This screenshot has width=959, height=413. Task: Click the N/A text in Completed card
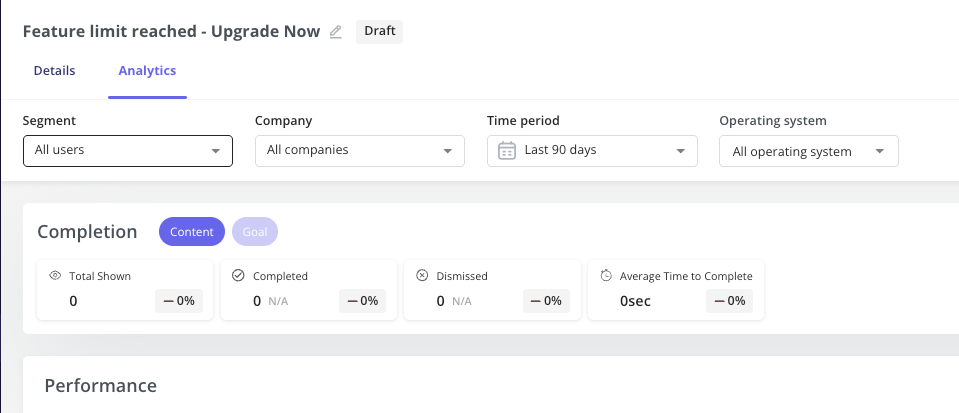point(278,301)
